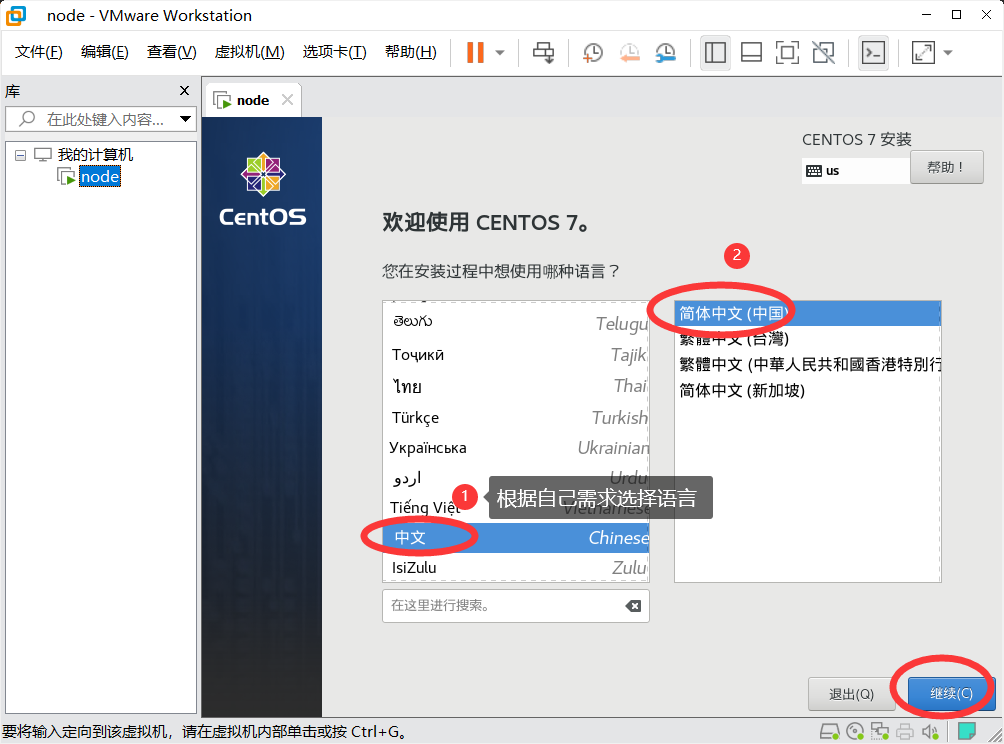Open the power options dropdown arrow

click(500, 52)
